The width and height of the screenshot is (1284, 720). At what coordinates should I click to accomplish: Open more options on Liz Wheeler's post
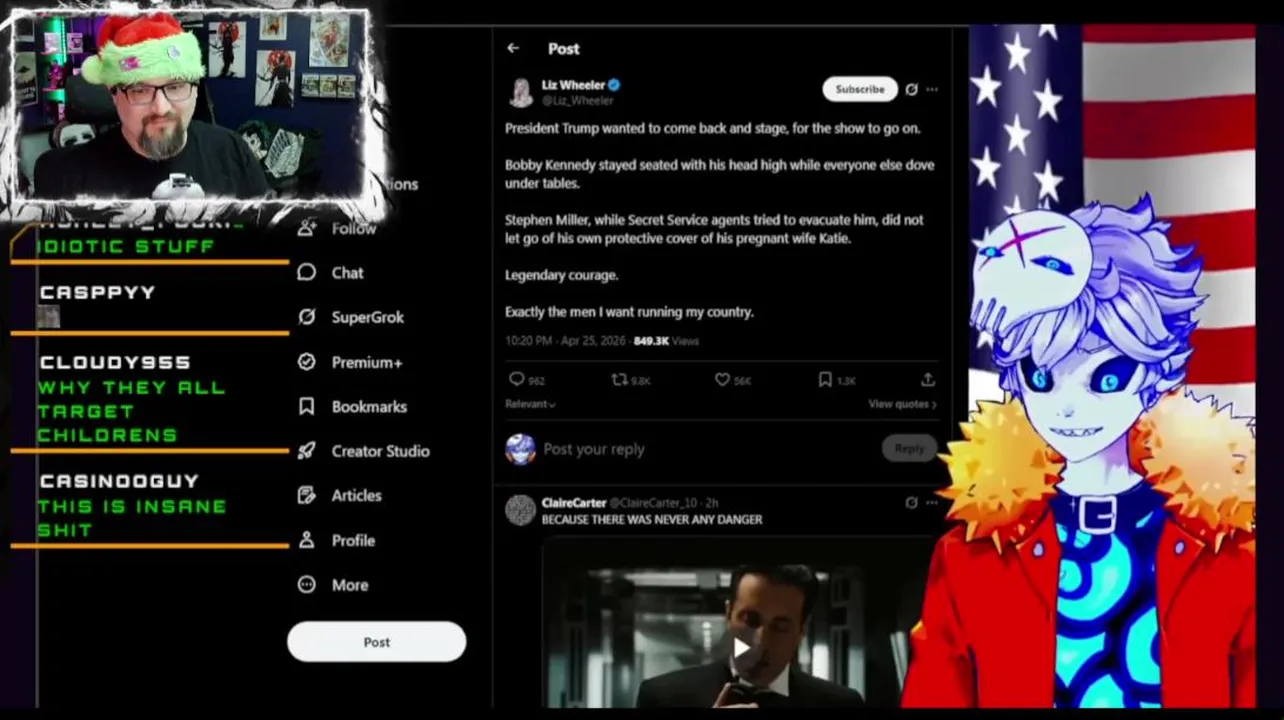(932, 89)
